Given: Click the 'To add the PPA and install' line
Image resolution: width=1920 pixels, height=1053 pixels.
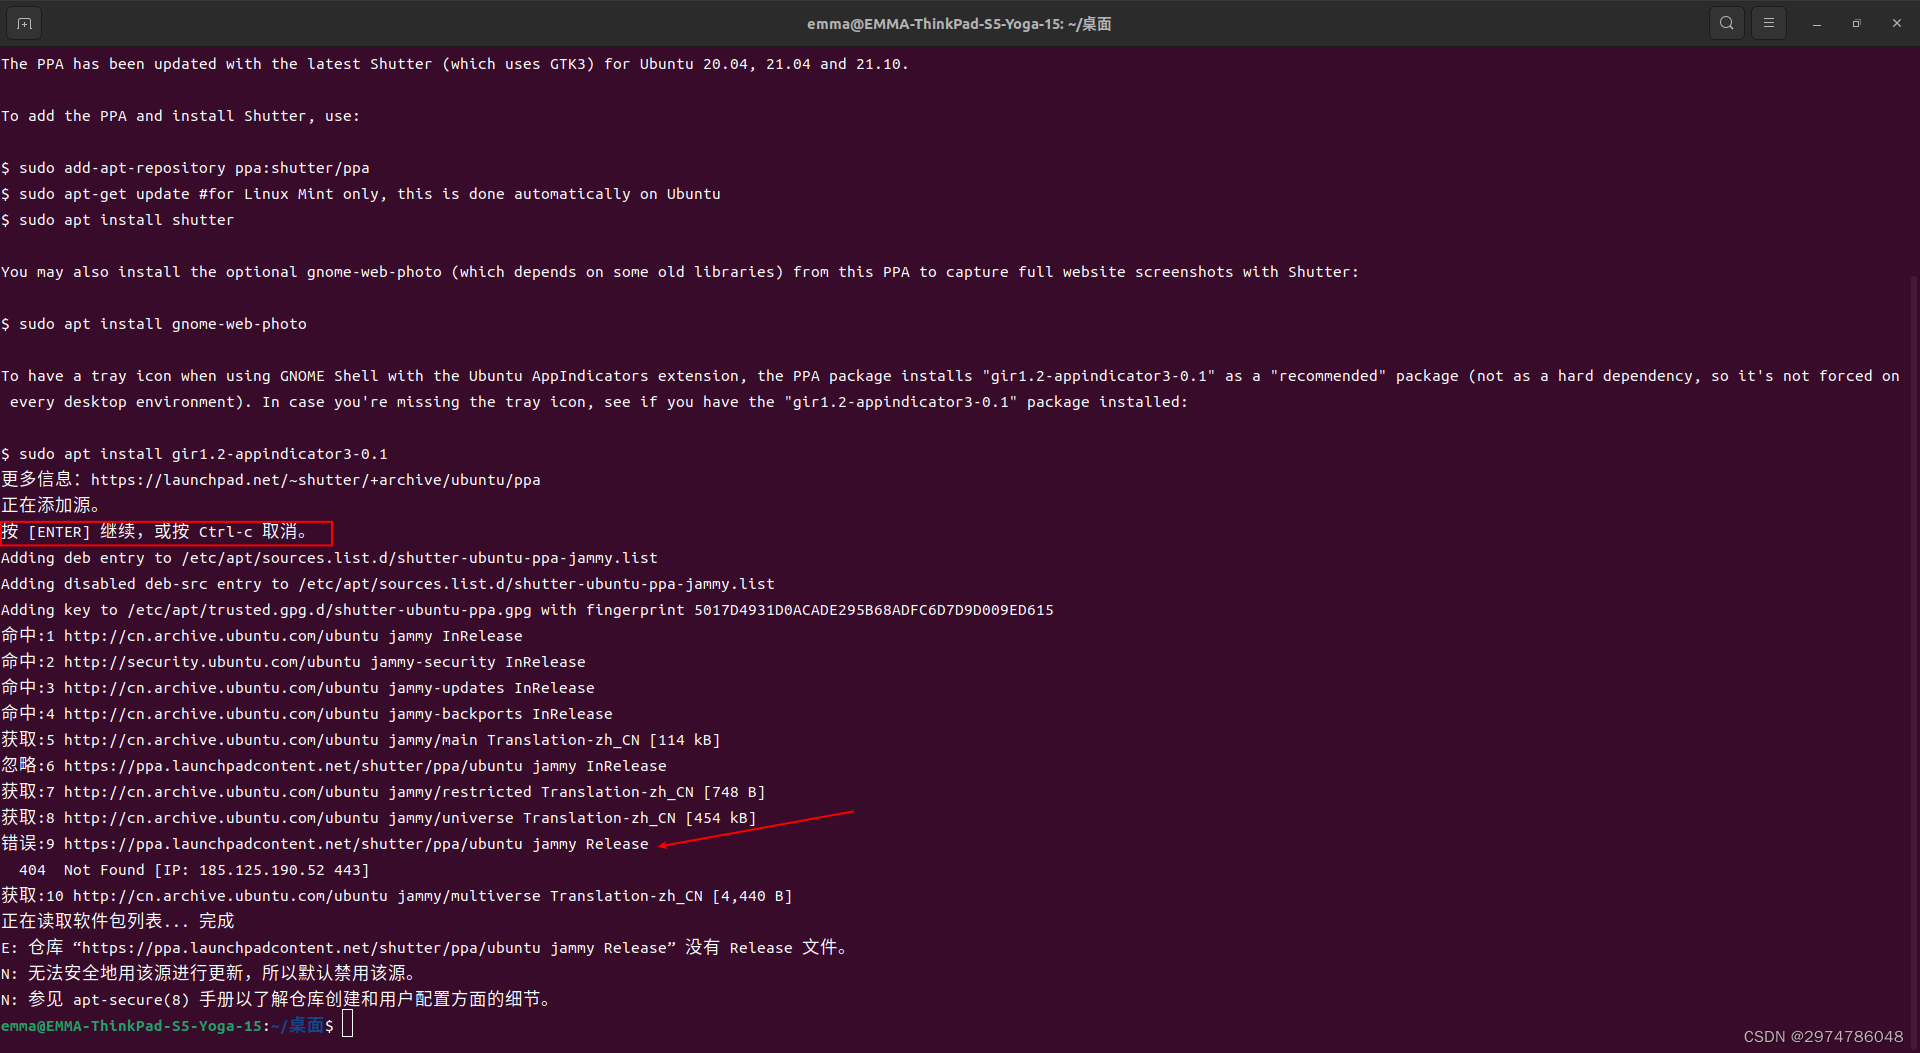Looking at the screenshot, I should (181, 116).
